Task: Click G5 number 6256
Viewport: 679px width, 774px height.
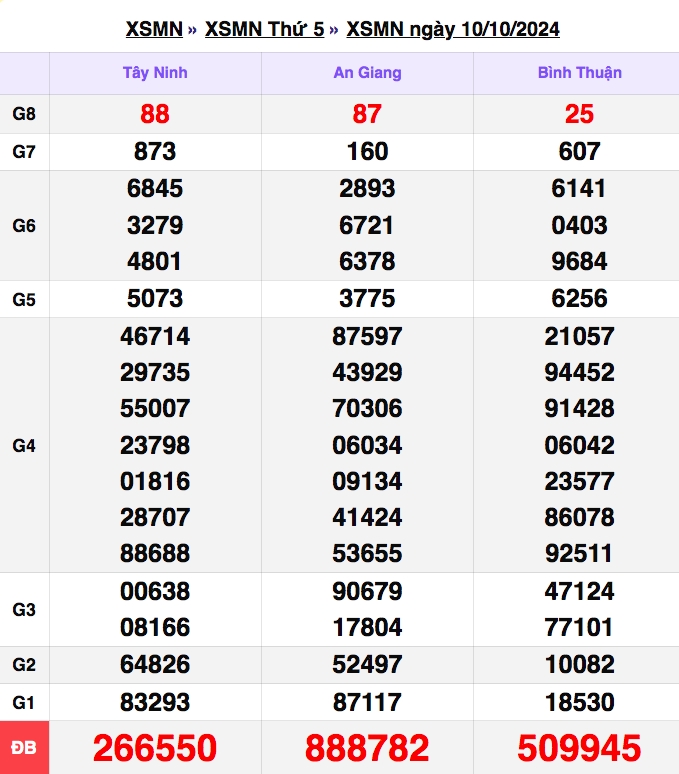Action: (x=579, y=298)
